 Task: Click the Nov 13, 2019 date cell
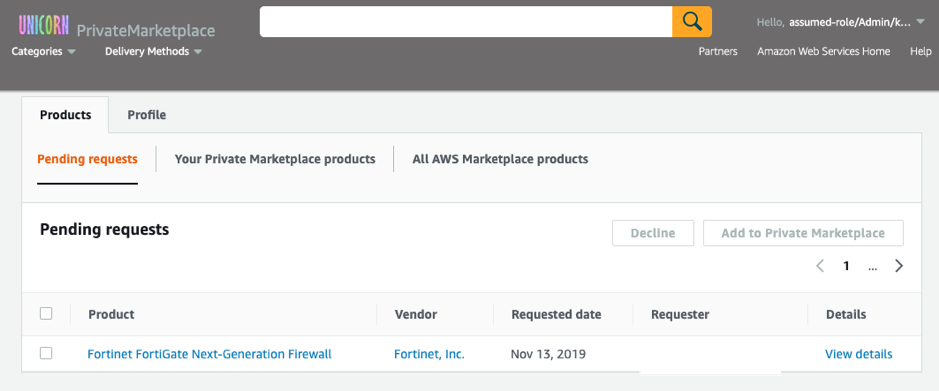click(548, 354)
